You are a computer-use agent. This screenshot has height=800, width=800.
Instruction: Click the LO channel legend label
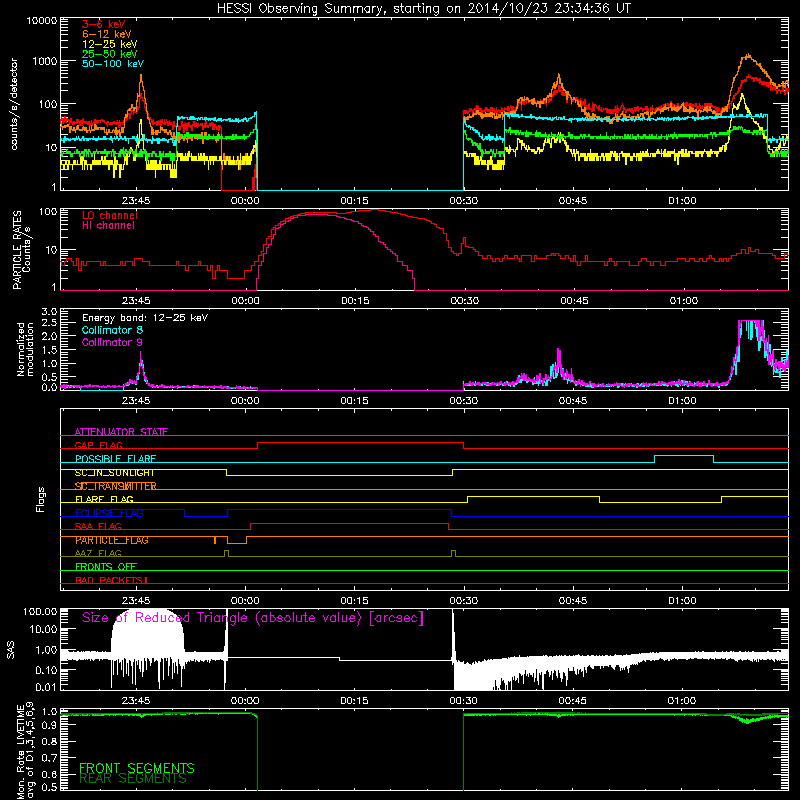(110, 215)
